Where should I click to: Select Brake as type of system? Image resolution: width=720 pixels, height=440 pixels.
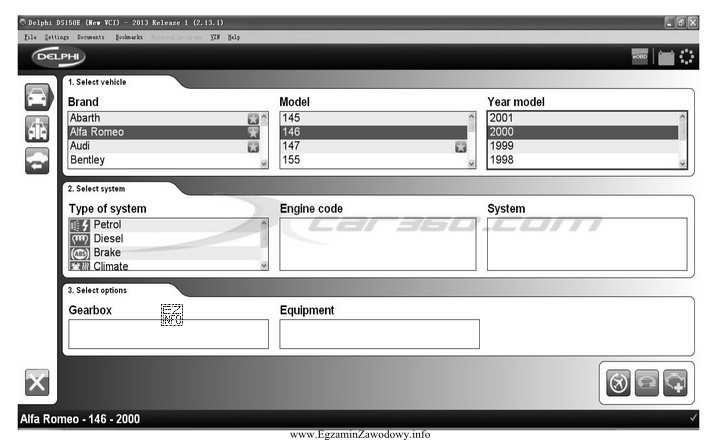pos(164,253)
